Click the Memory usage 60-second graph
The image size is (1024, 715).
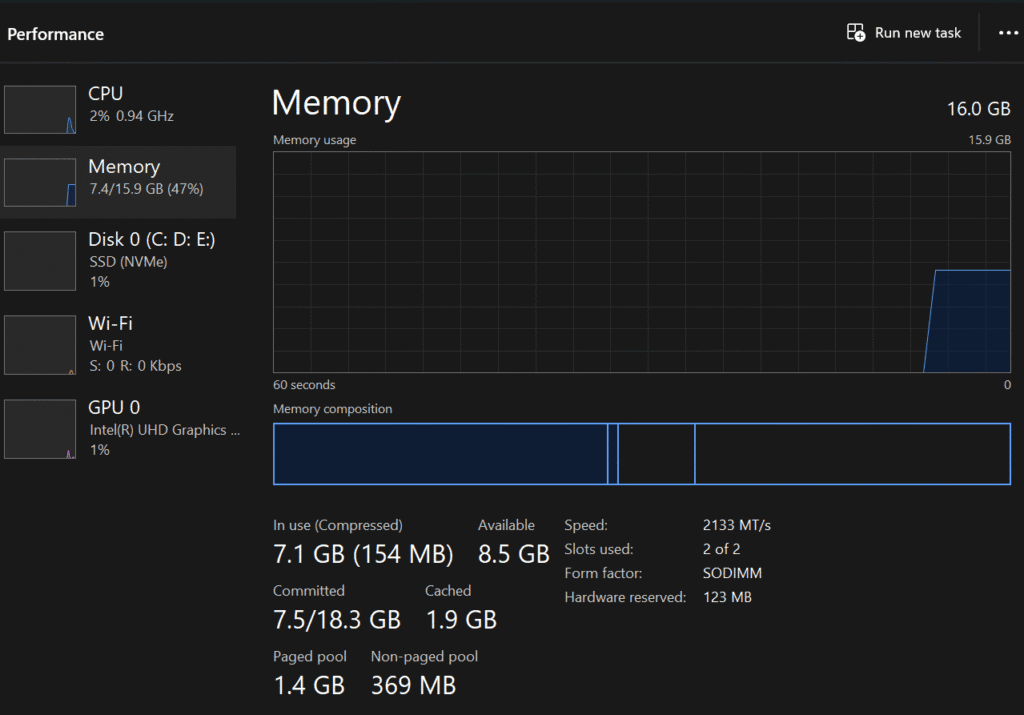point(641,262)
